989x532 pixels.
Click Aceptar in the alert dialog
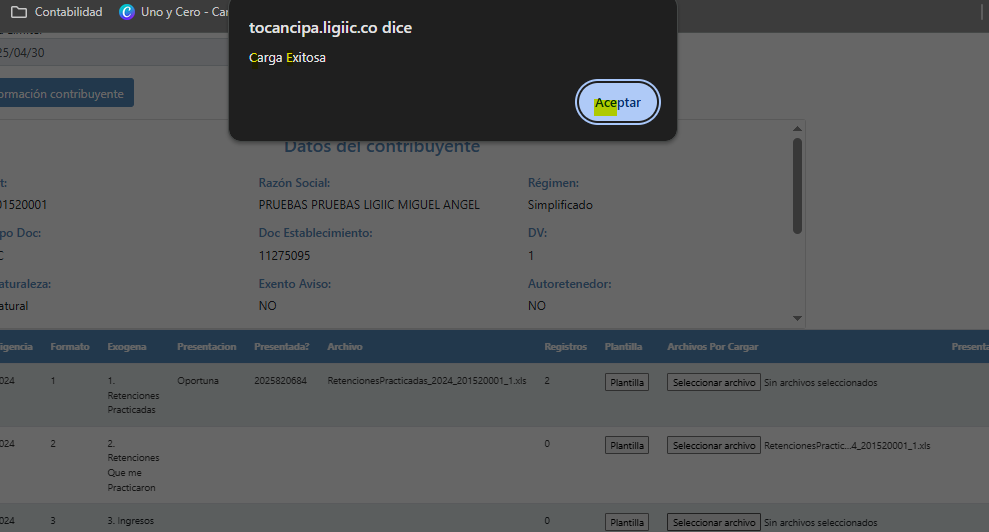coord(617,102)
